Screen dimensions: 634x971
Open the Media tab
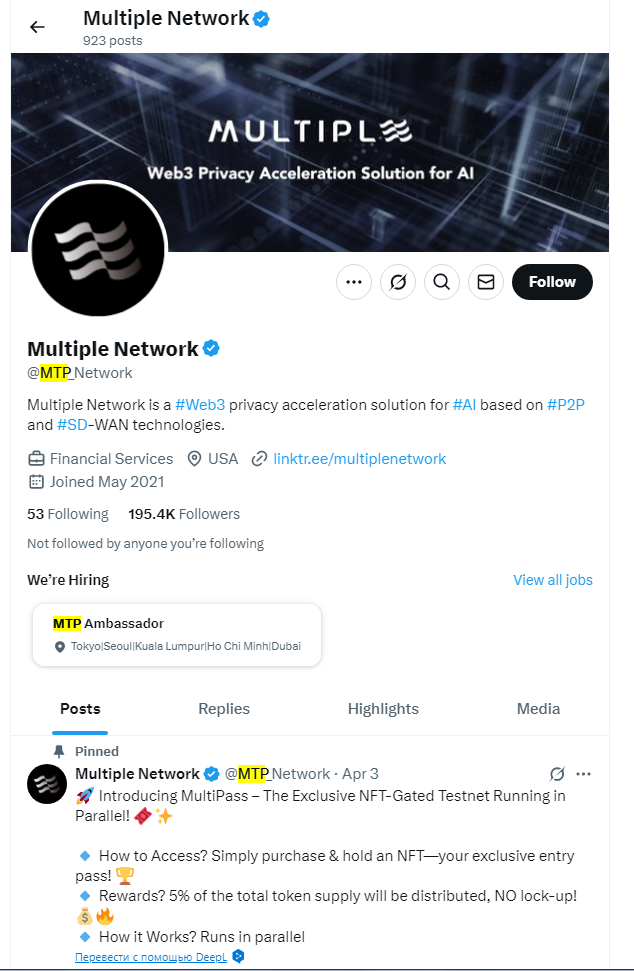[538, 709]
